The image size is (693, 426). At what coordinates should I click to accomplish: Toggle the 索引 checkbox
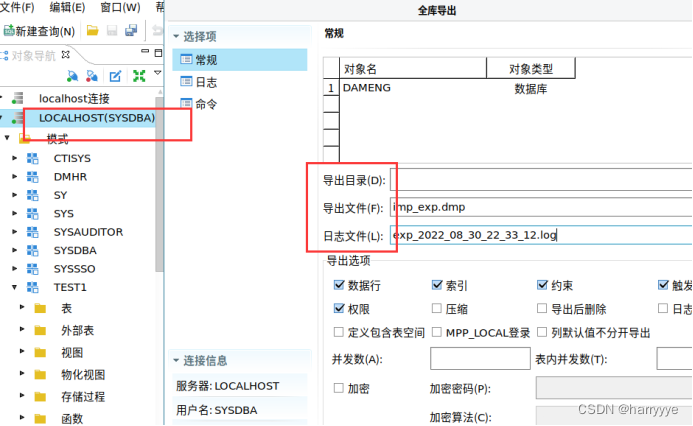(437, 285)
